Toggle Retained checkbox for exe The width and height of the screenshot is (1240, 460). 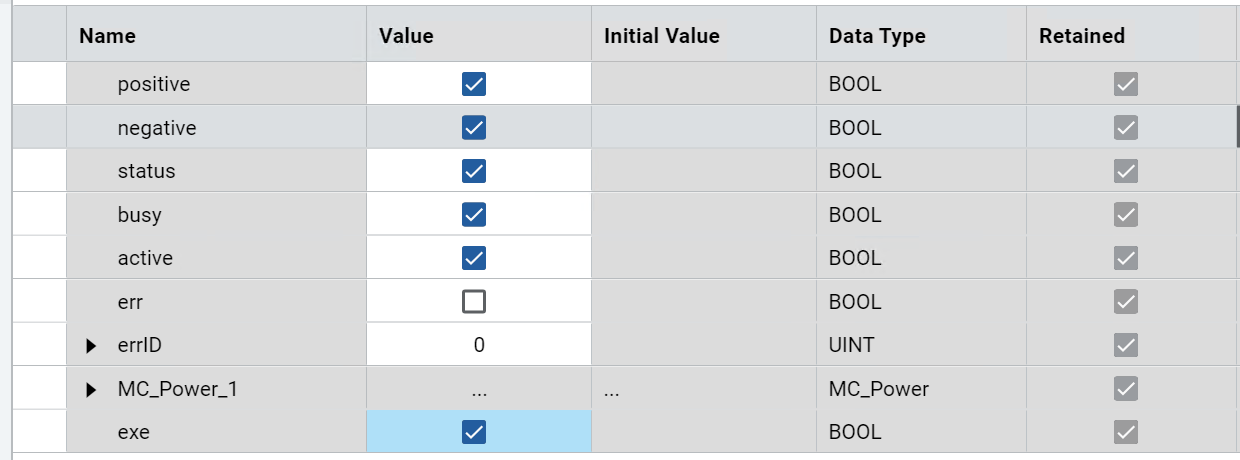point(1126,432)
